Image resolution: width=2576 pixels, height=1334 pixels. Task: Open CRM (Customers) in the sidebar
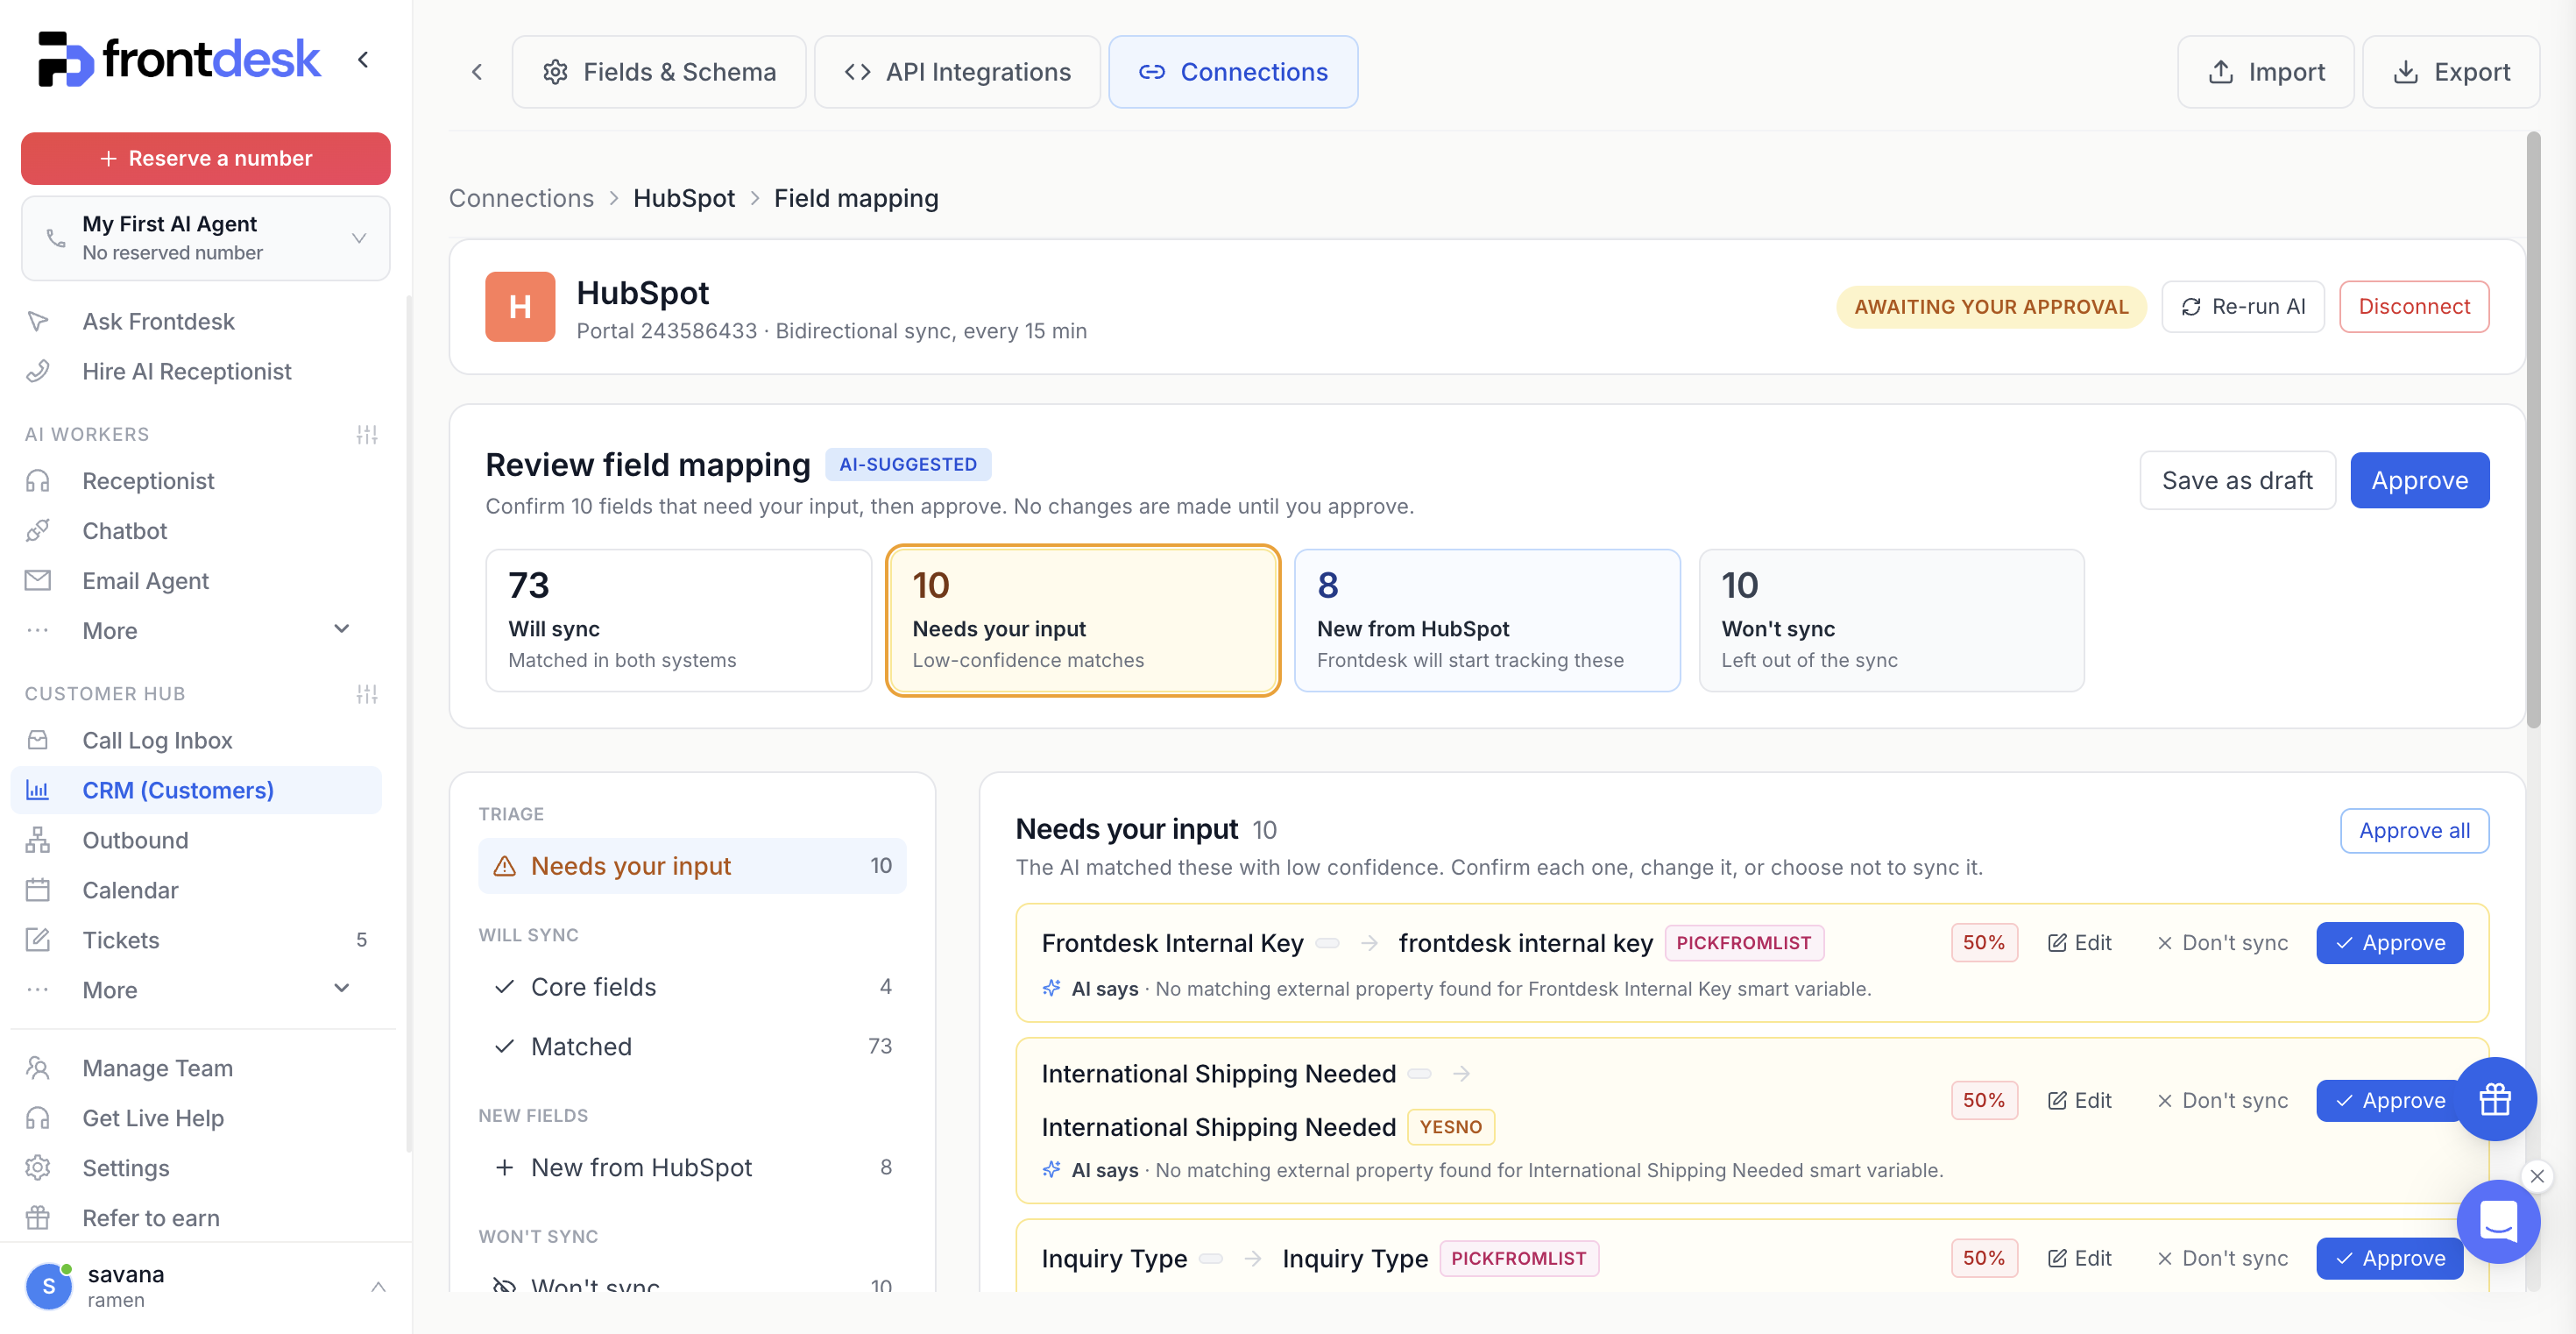[x=197, y=790]
